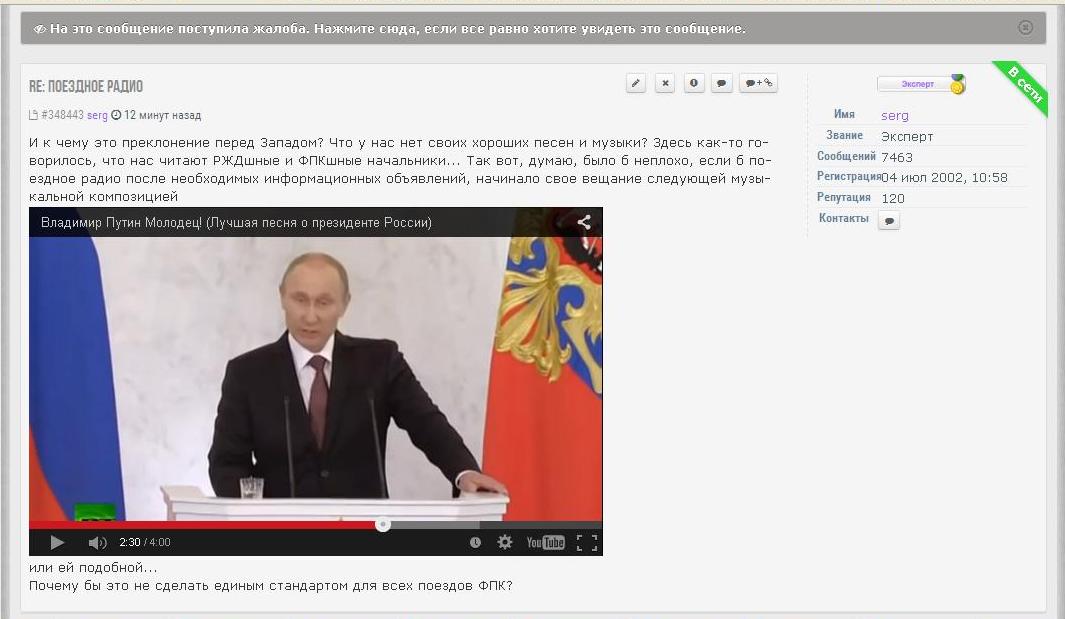Open the video share icon

(584, 222)
